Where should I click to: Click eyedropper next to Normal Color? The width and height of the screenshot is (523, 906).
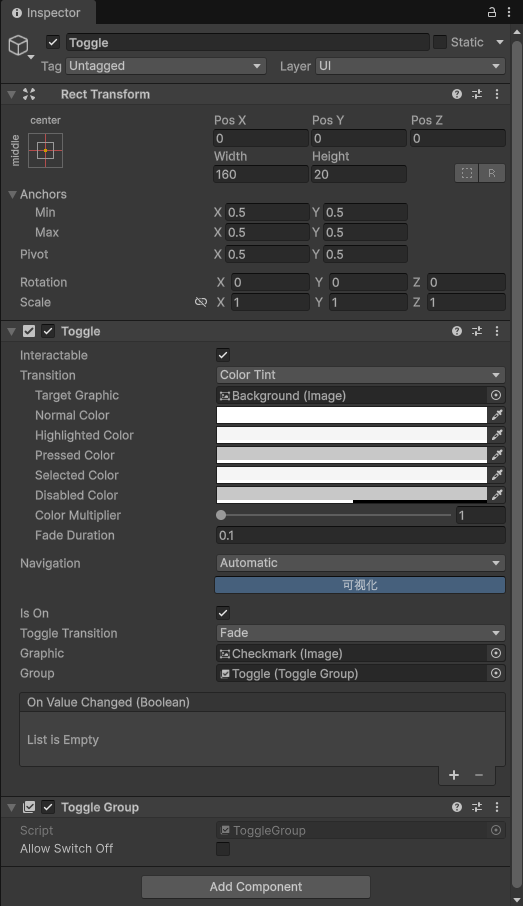pos(496,415)
